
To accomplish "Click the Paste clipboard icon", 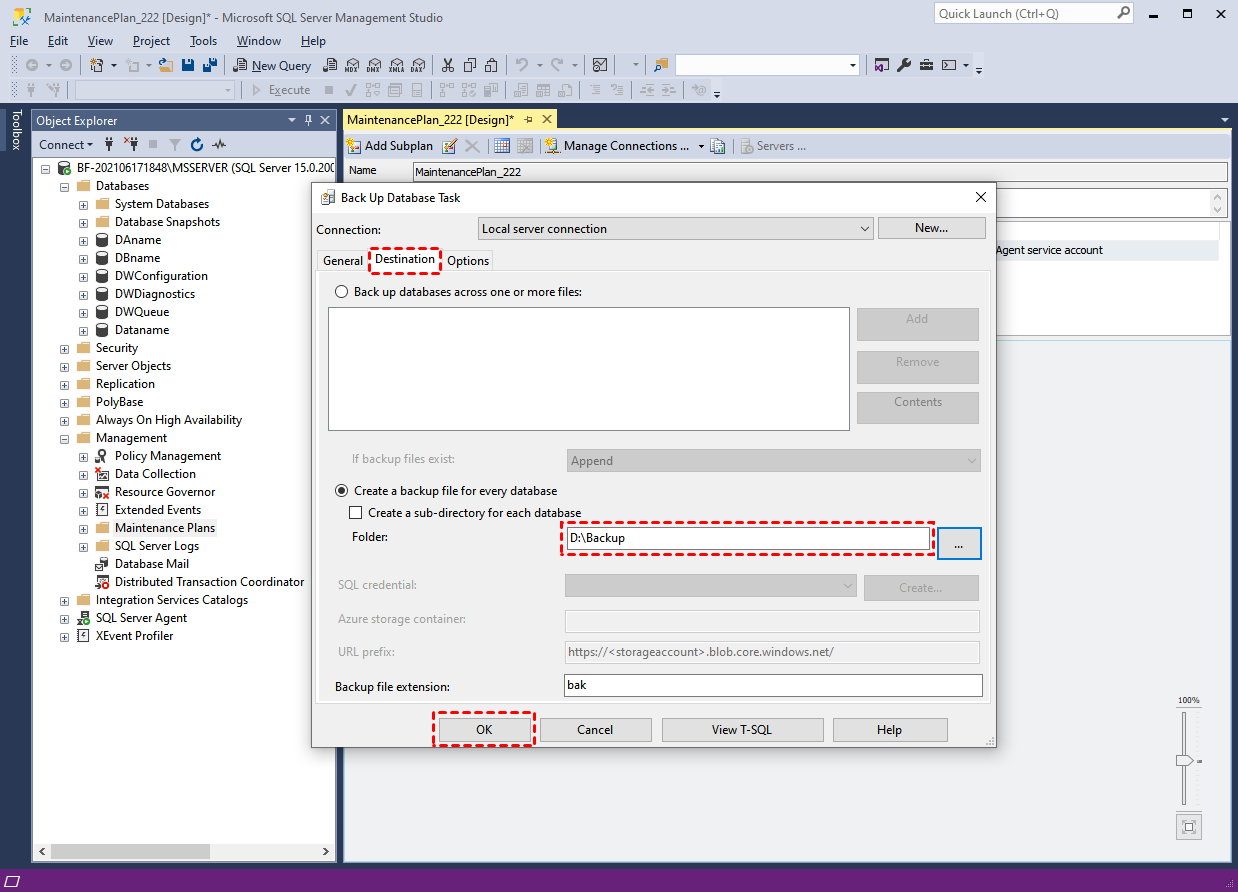I will click(x=491, y=65).
